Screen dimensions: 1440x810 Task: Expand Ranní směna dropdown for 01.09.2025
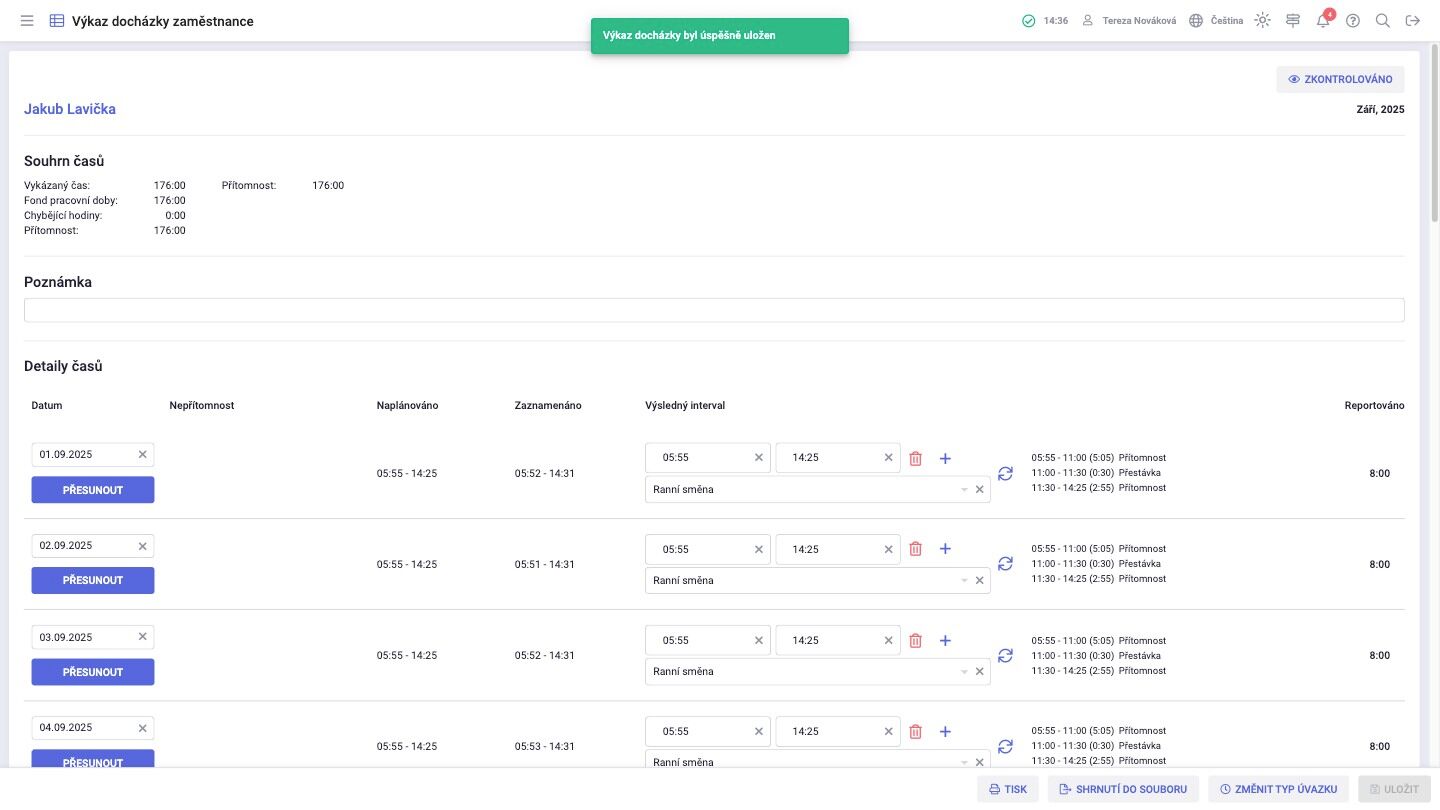[x=964, y=490]
